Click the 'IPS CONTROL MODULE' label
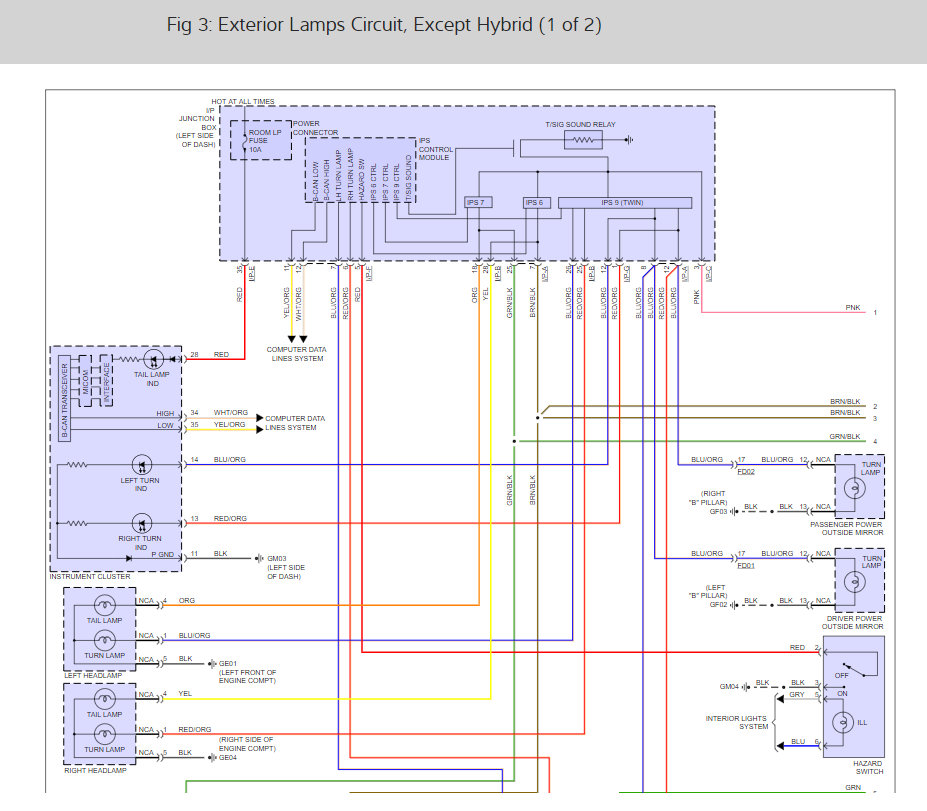927x811 pixels. click(x=436, y=149)
